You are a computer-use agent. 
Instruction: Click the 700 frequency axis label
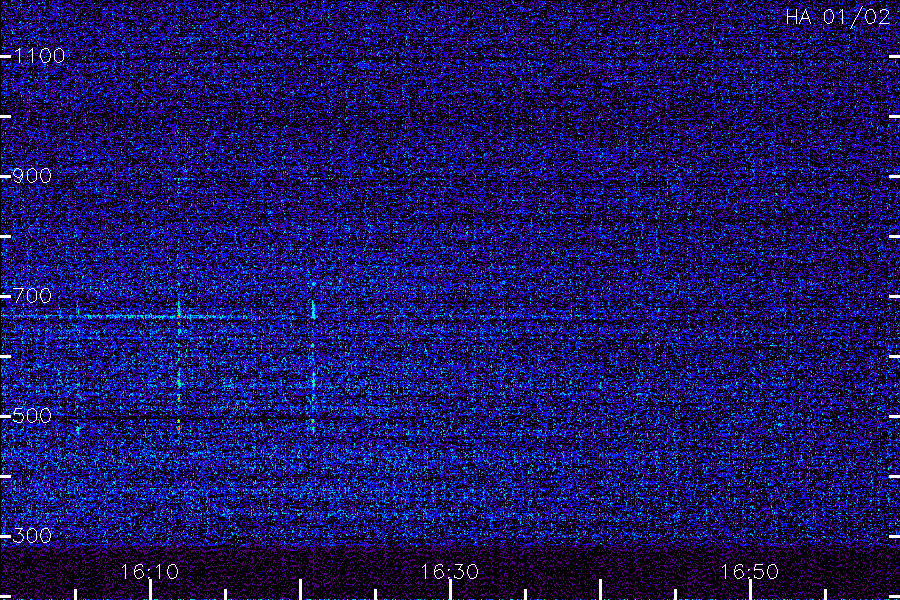tap(32, 296)
